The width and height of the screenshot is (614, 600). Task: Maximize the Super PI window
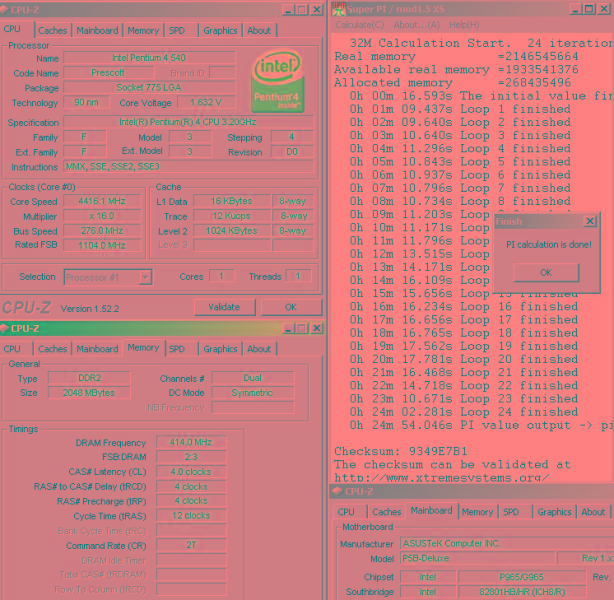click(x=589, y=9)
